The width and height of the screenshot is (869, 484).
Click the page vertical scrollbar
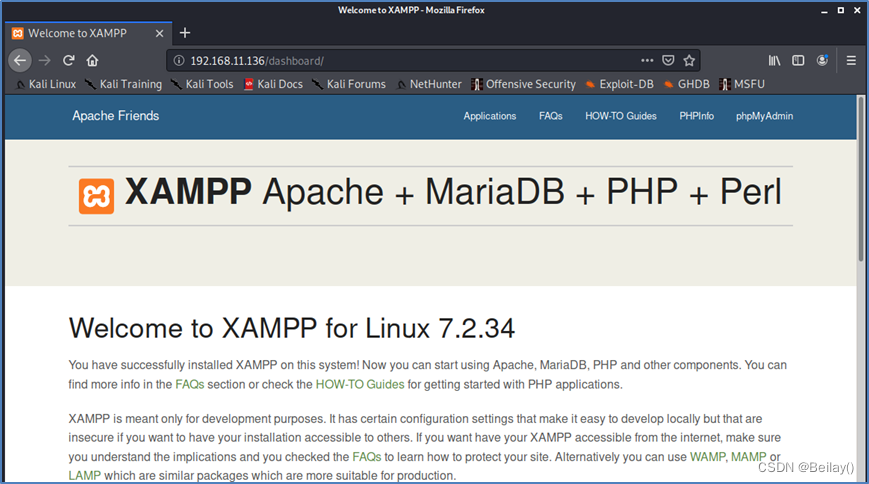click(x=860, y=177)
